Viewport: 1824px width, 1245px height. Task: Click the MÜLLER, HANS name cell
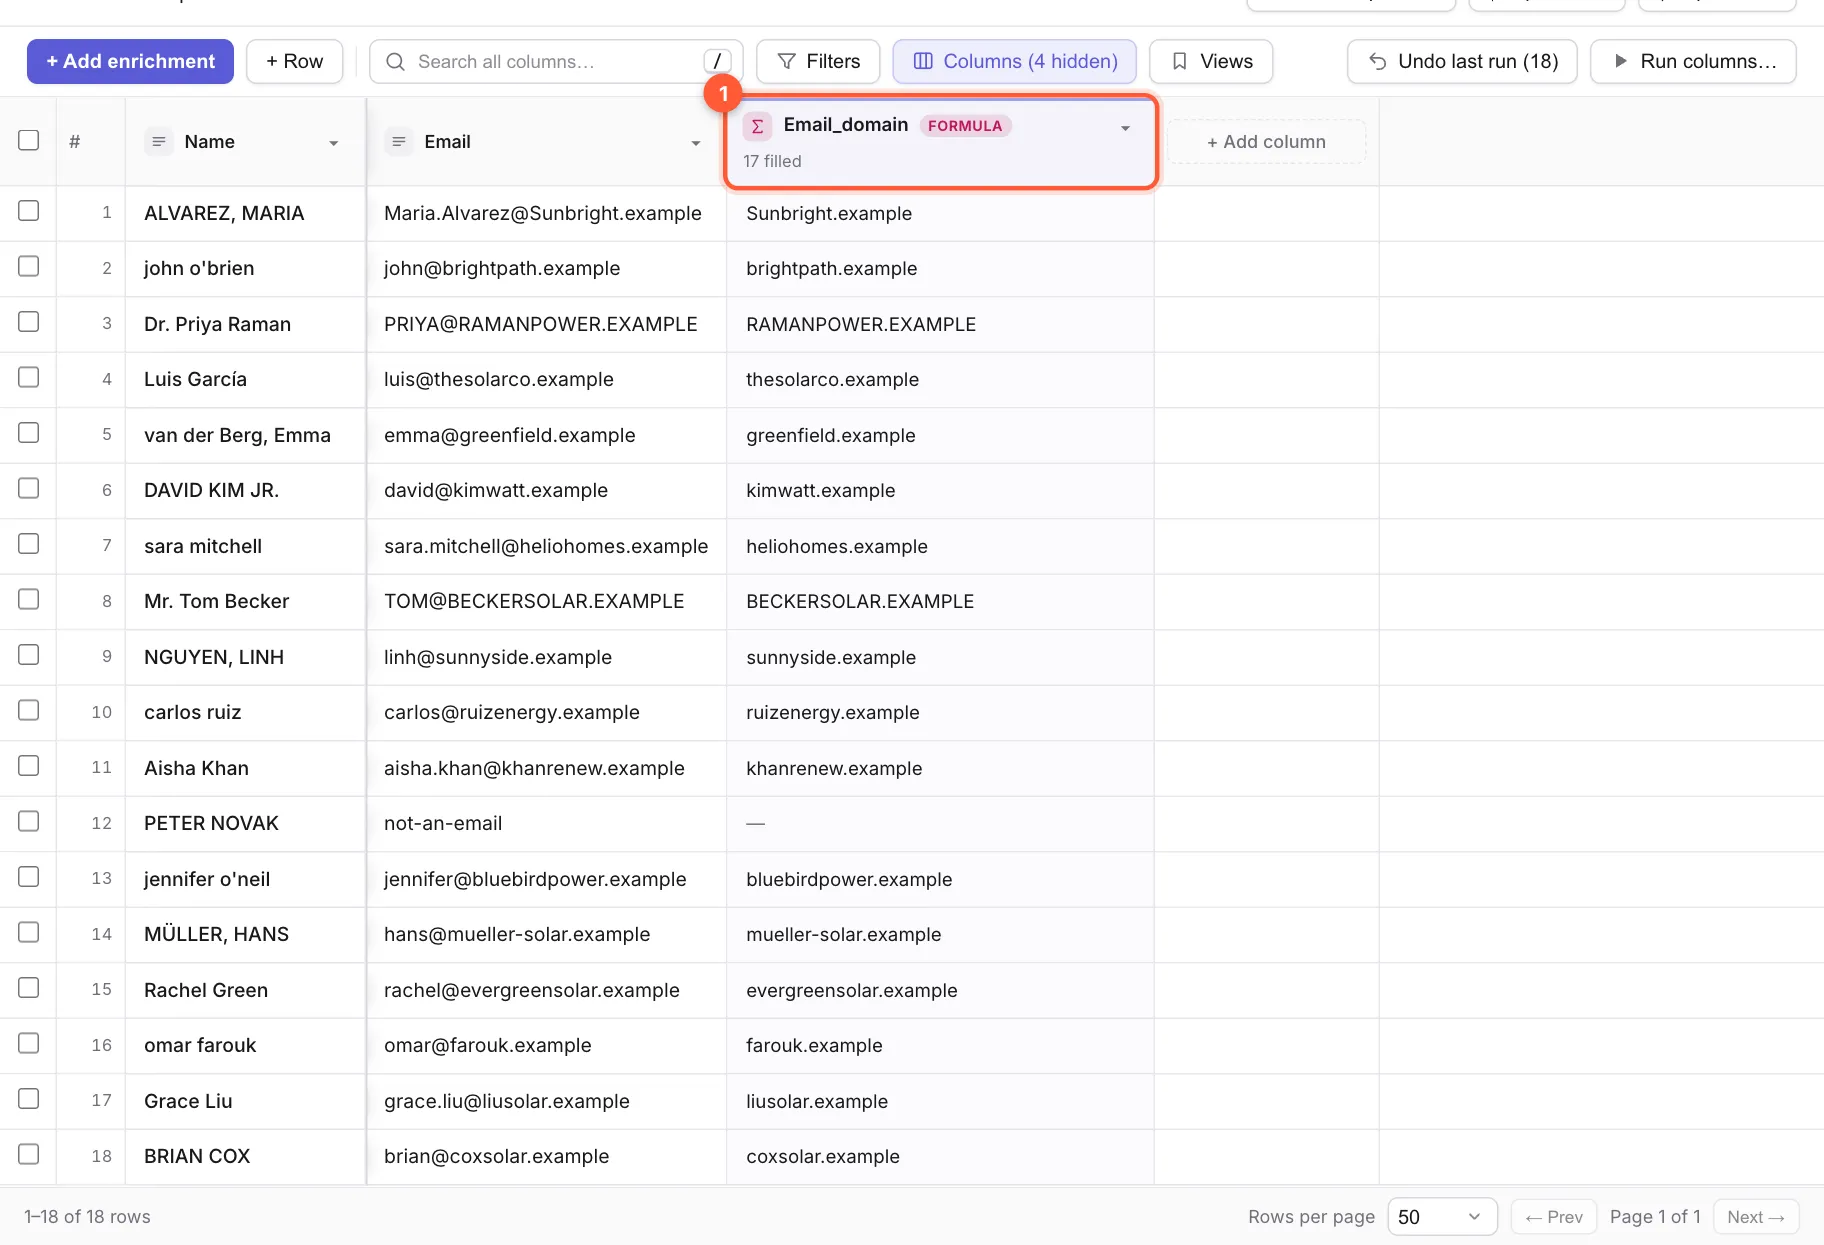click(x=245, y=935)
